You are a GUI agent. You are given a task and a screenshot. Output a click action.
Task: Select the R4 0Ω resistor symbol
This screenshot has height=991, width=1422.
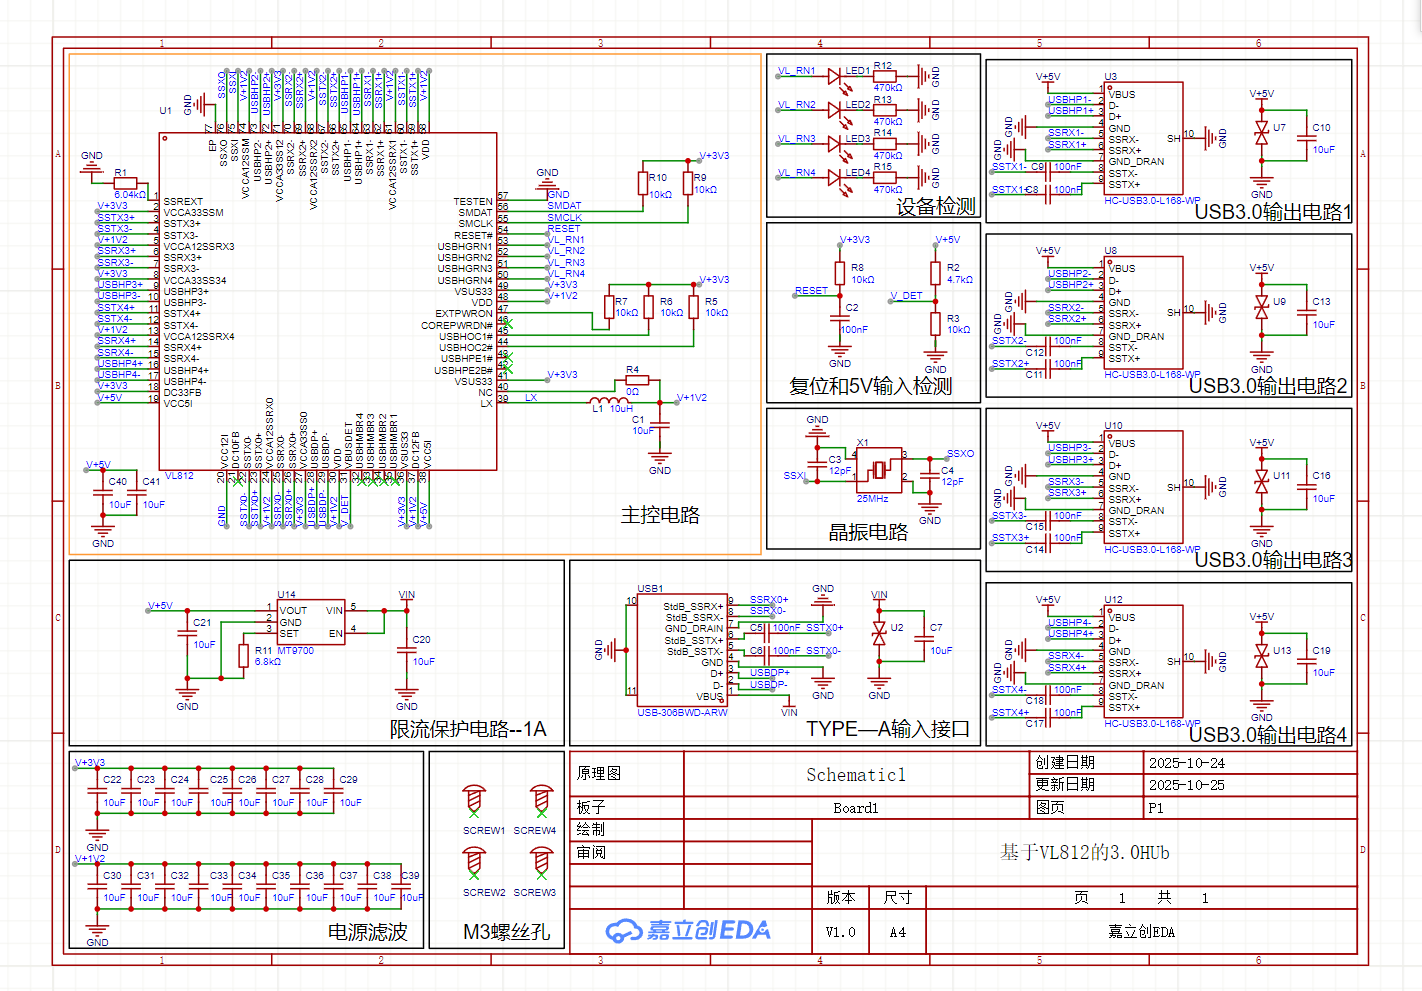tap(637, 380)
